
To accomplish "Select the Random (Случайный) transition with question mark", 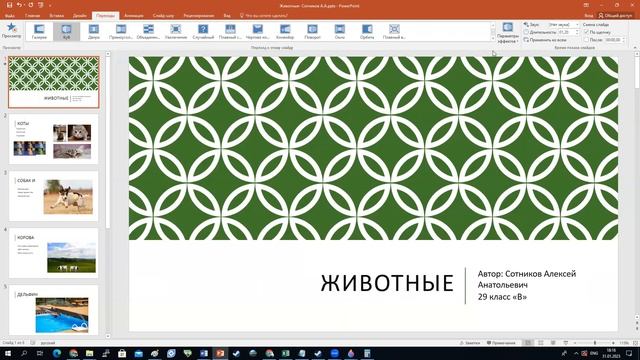I will click(x=203, y=31).
